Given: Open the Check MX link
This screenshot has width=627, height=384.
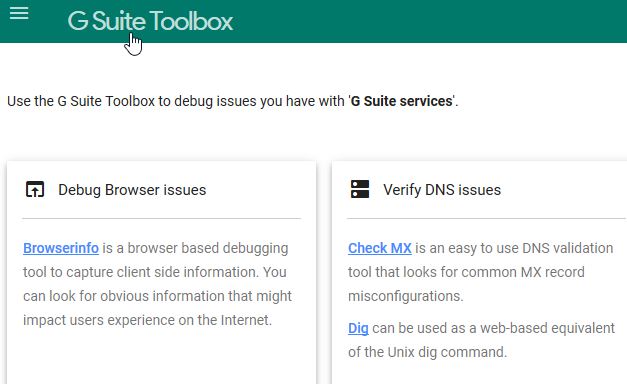Looking at the screenshot, I should pos(379,248).
